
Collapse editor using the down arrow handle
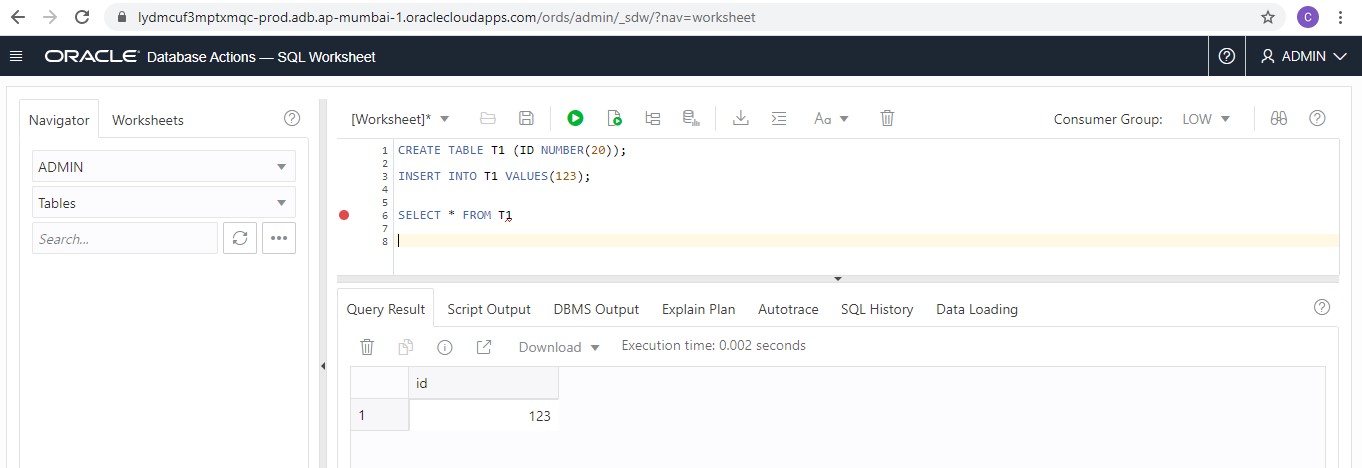tap(838, 279)
